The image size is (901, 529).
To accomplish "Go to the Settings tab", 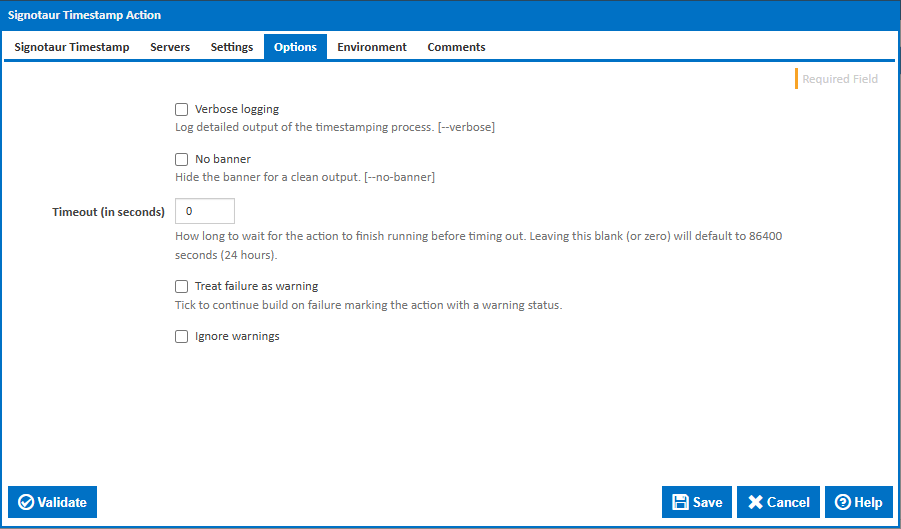I will point(232,47).
